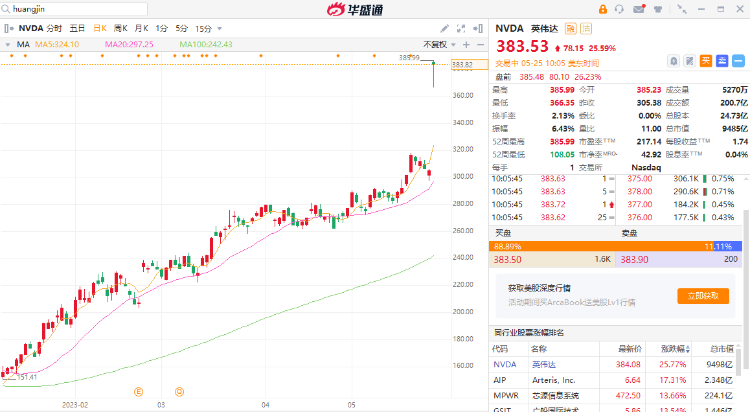Click the 52周最高 385.99 value
Image resolution: width=750 pixels, height=412 pixels.
tap(562, 142)
